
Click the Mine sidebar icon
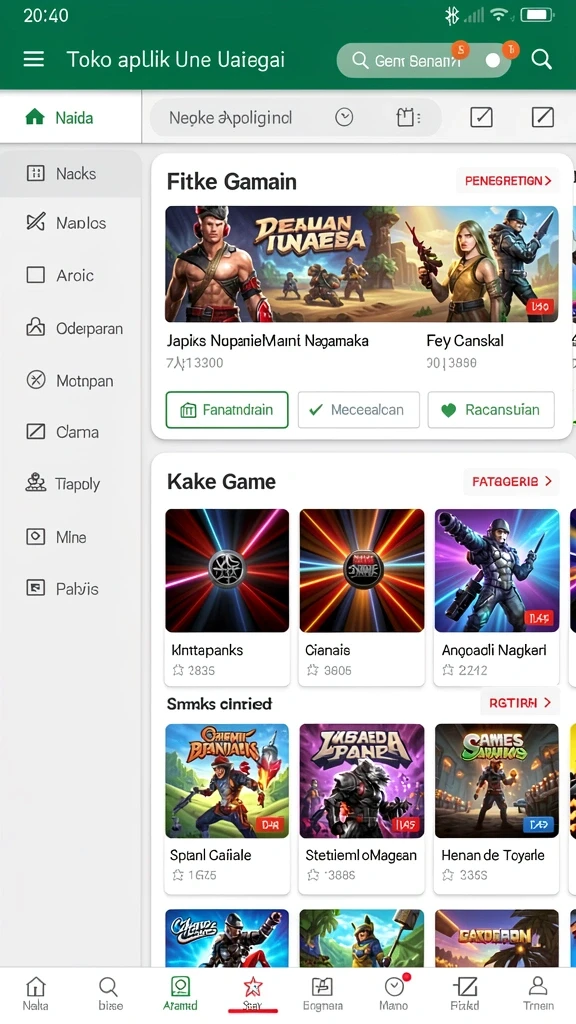pyautogui.click(x=35, y=537)
